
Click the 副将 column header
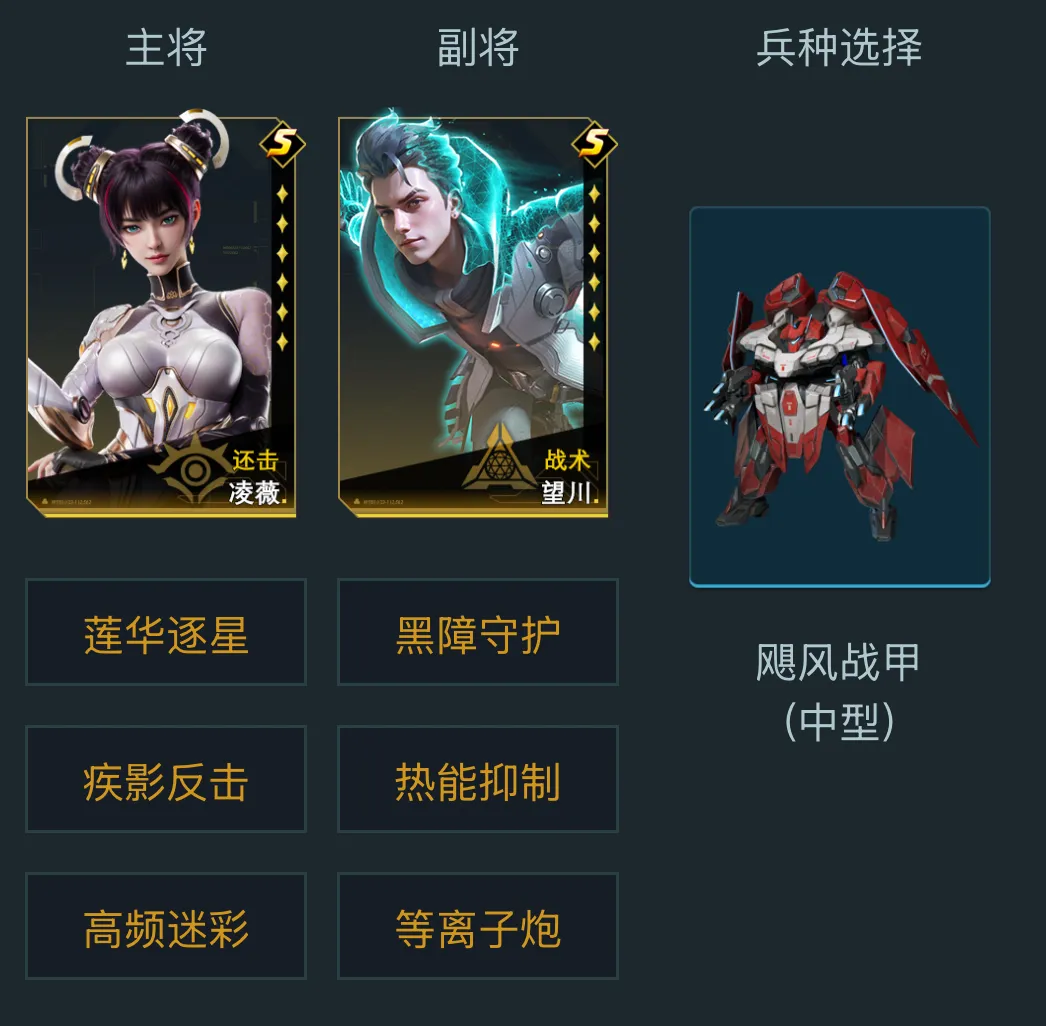pyautogui.click(x=478, y=47)
